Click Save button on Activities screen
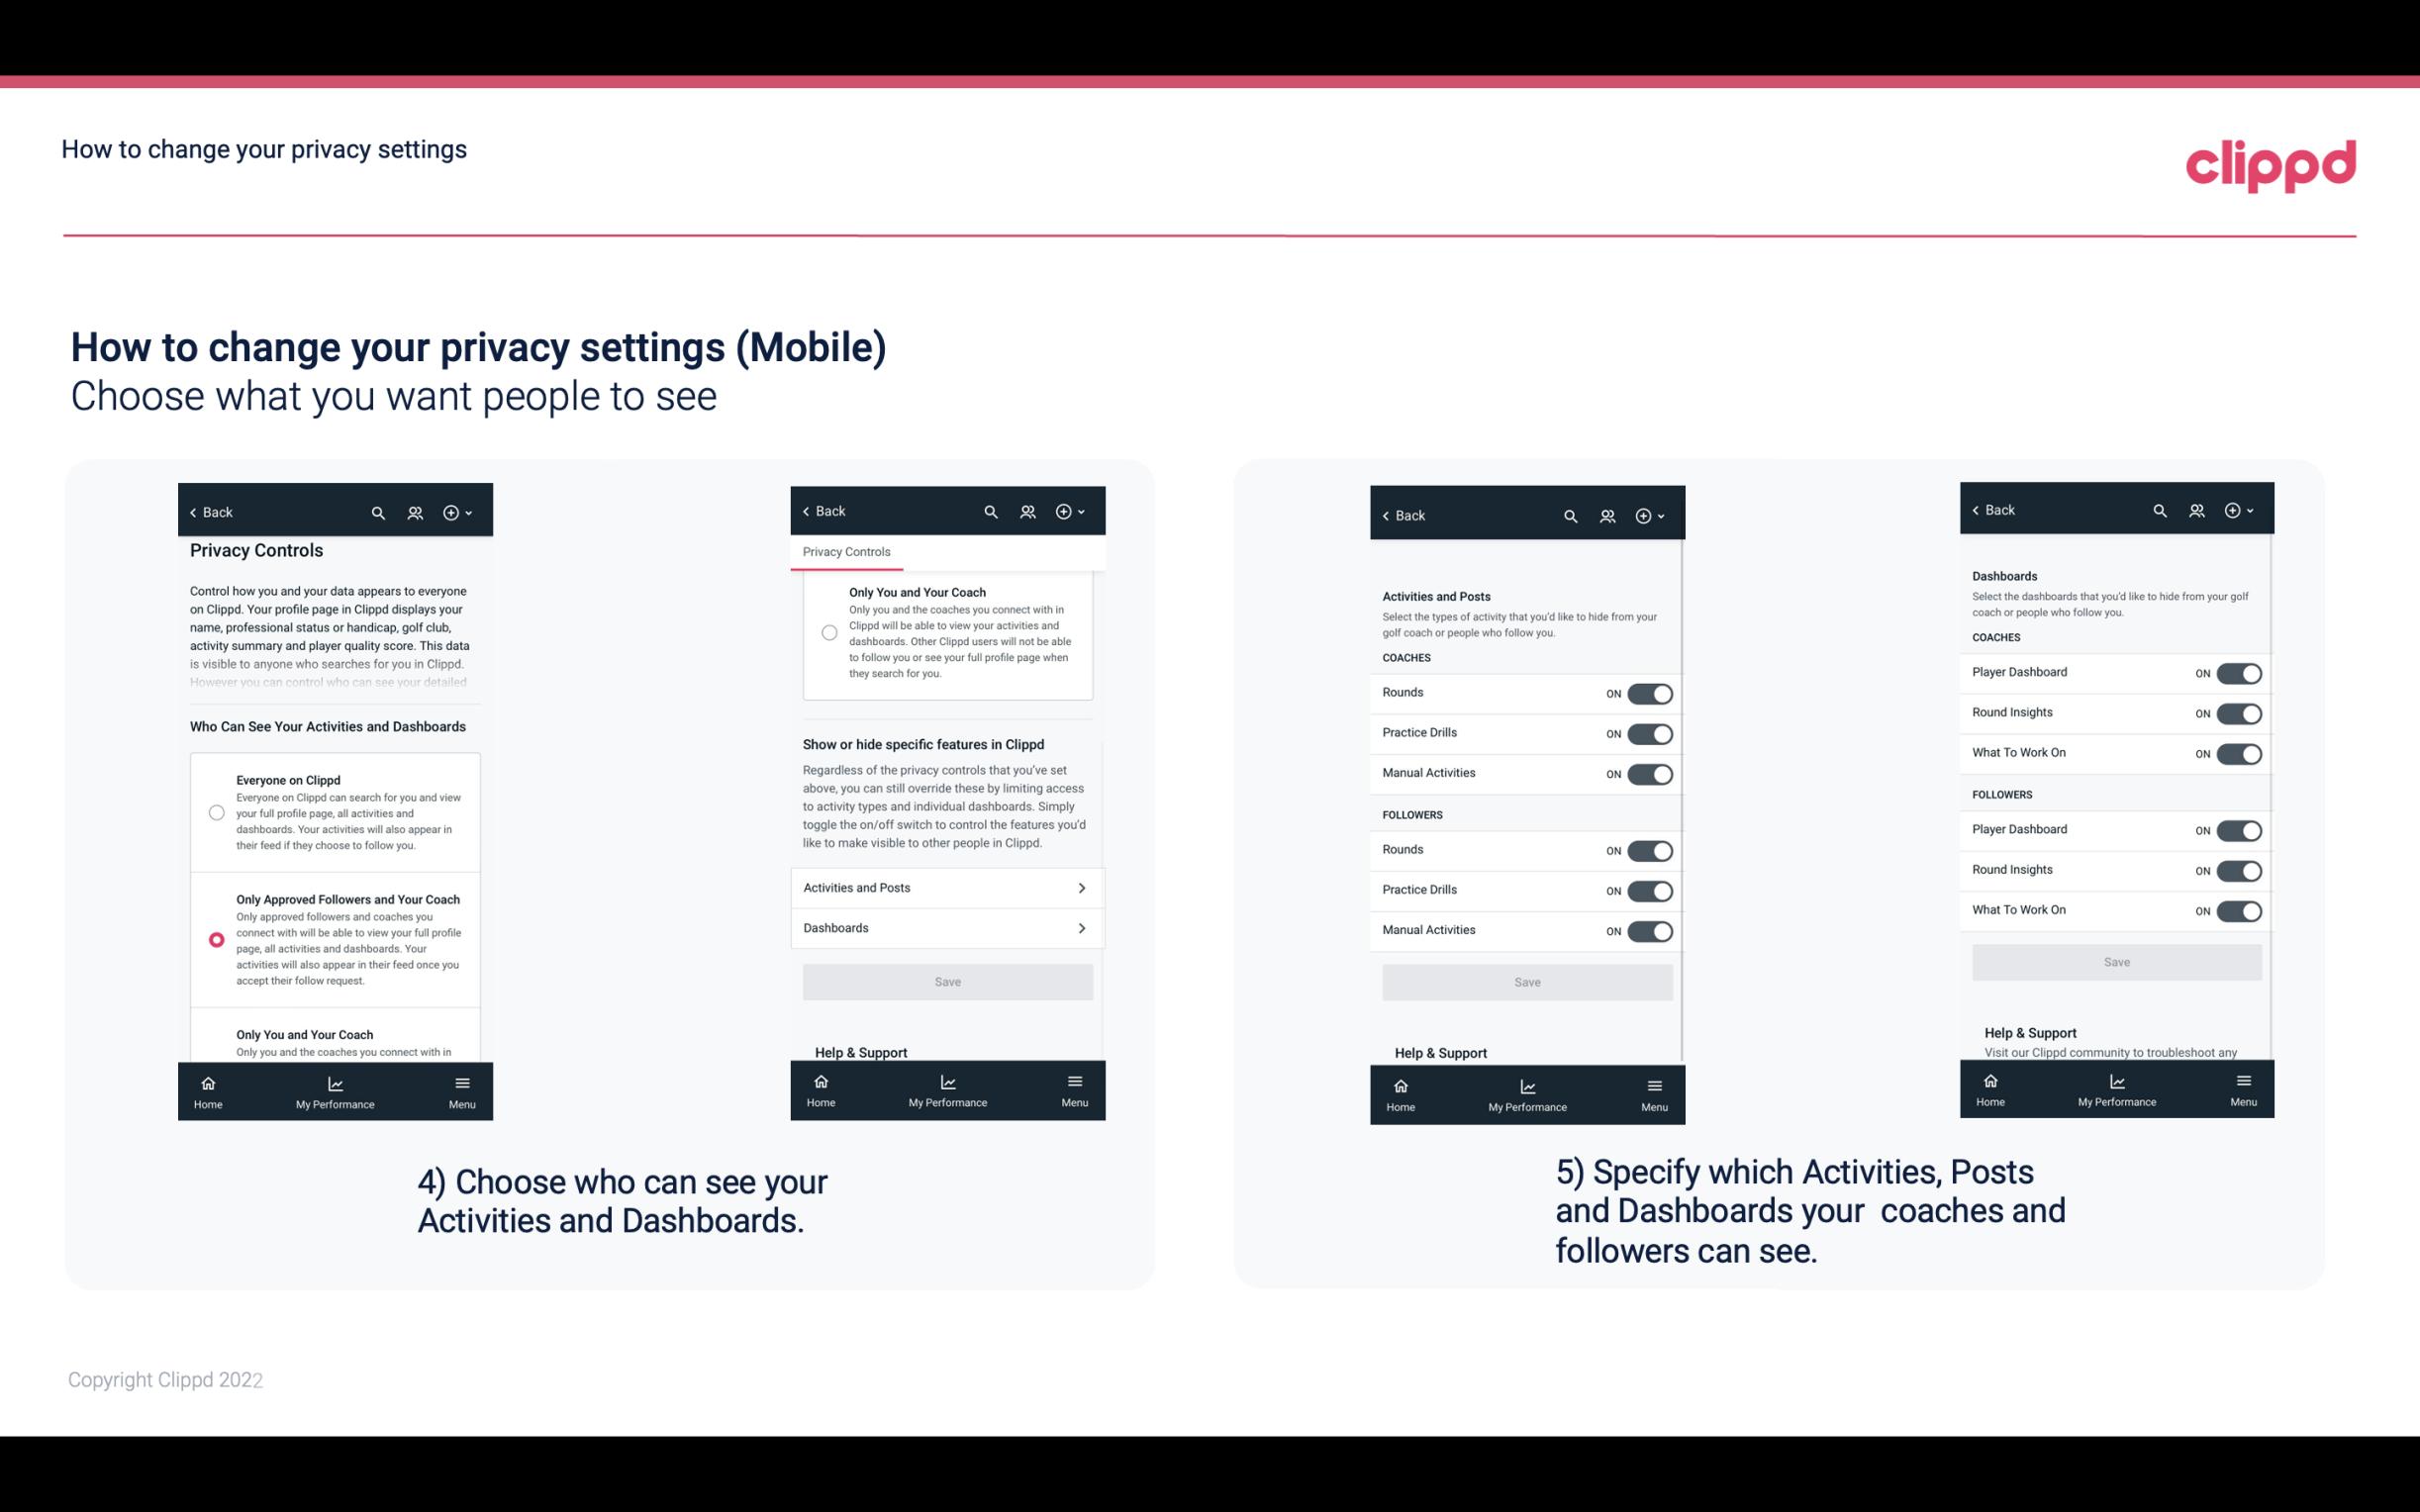The width and height of the screenshot is (2420, 1512). [x=1526, y=979]
